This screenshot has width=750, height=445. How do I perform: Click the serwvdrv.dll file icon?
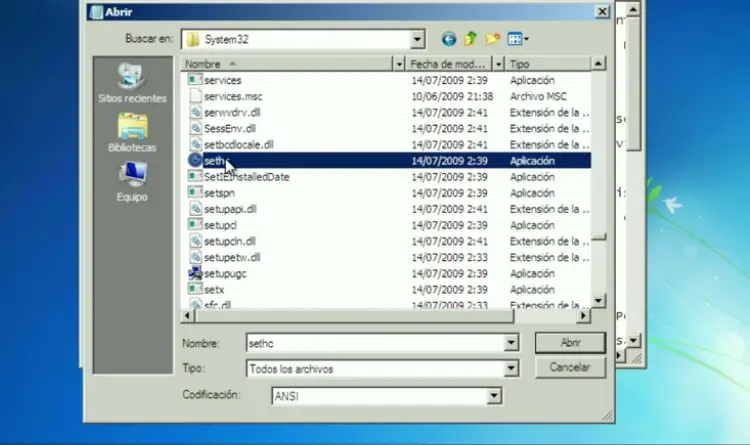[195, 112]
